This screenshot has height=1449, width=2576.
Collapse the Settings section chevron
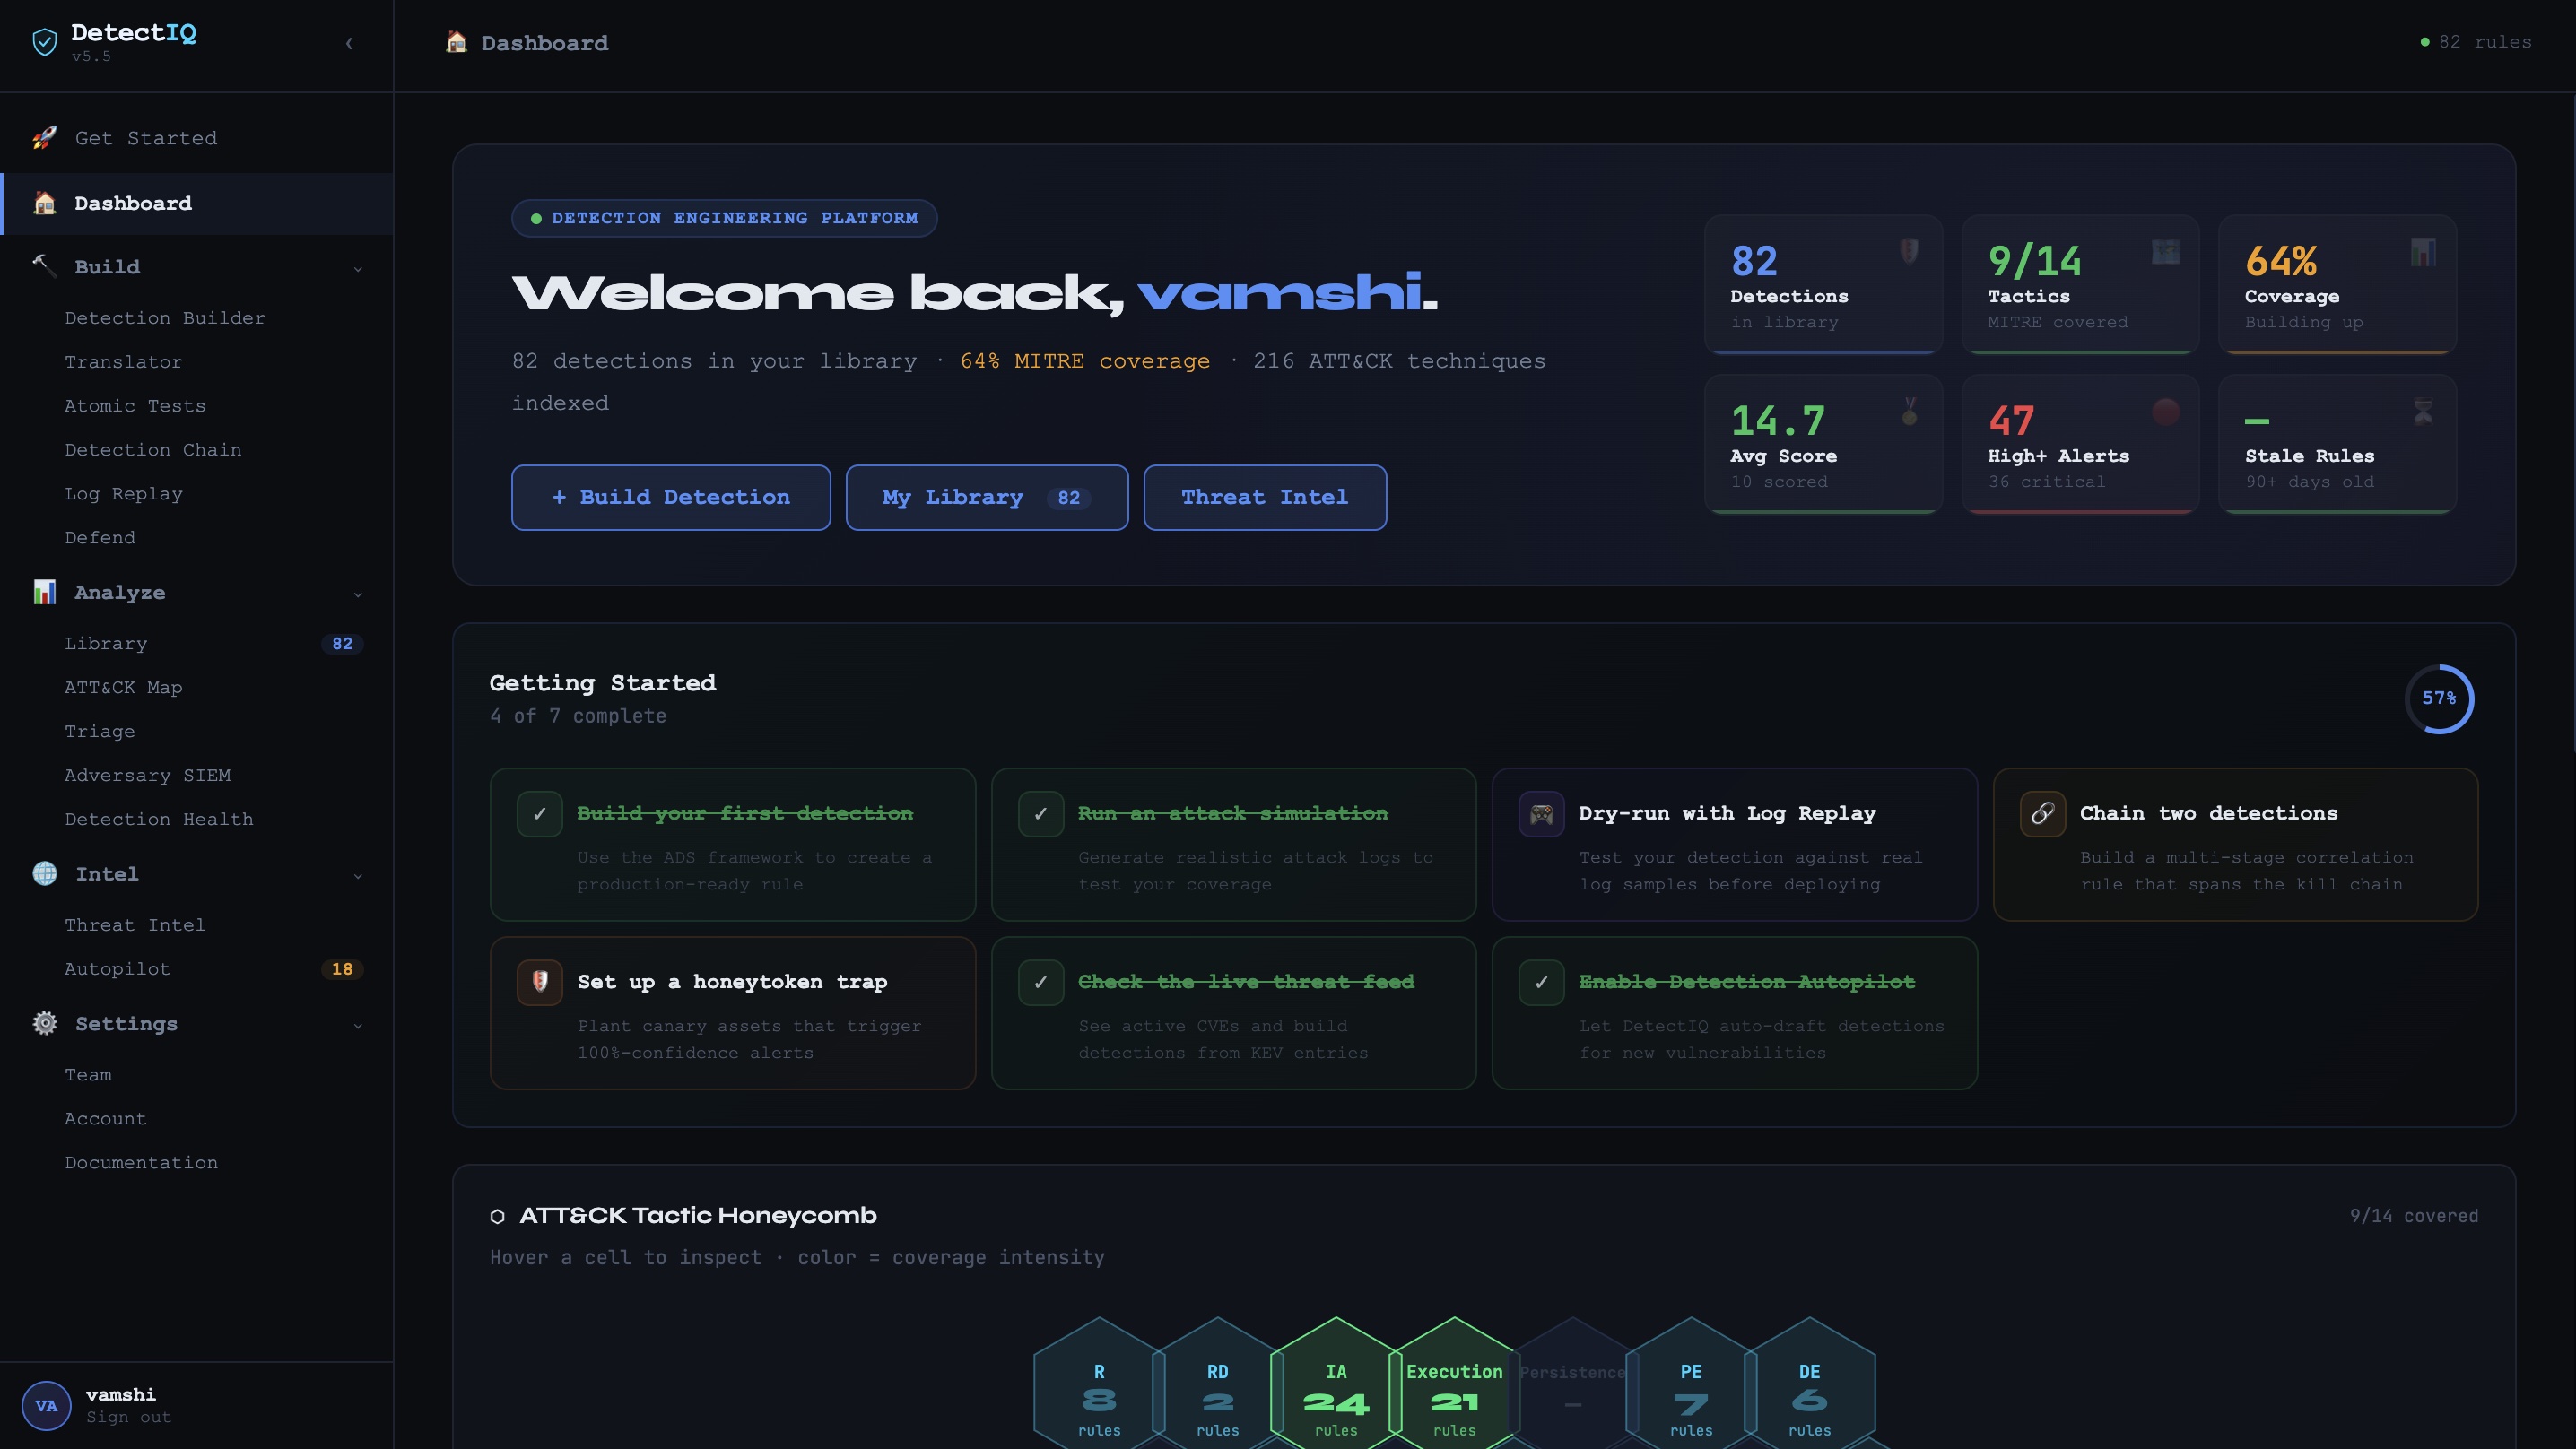click(358, 1025)
